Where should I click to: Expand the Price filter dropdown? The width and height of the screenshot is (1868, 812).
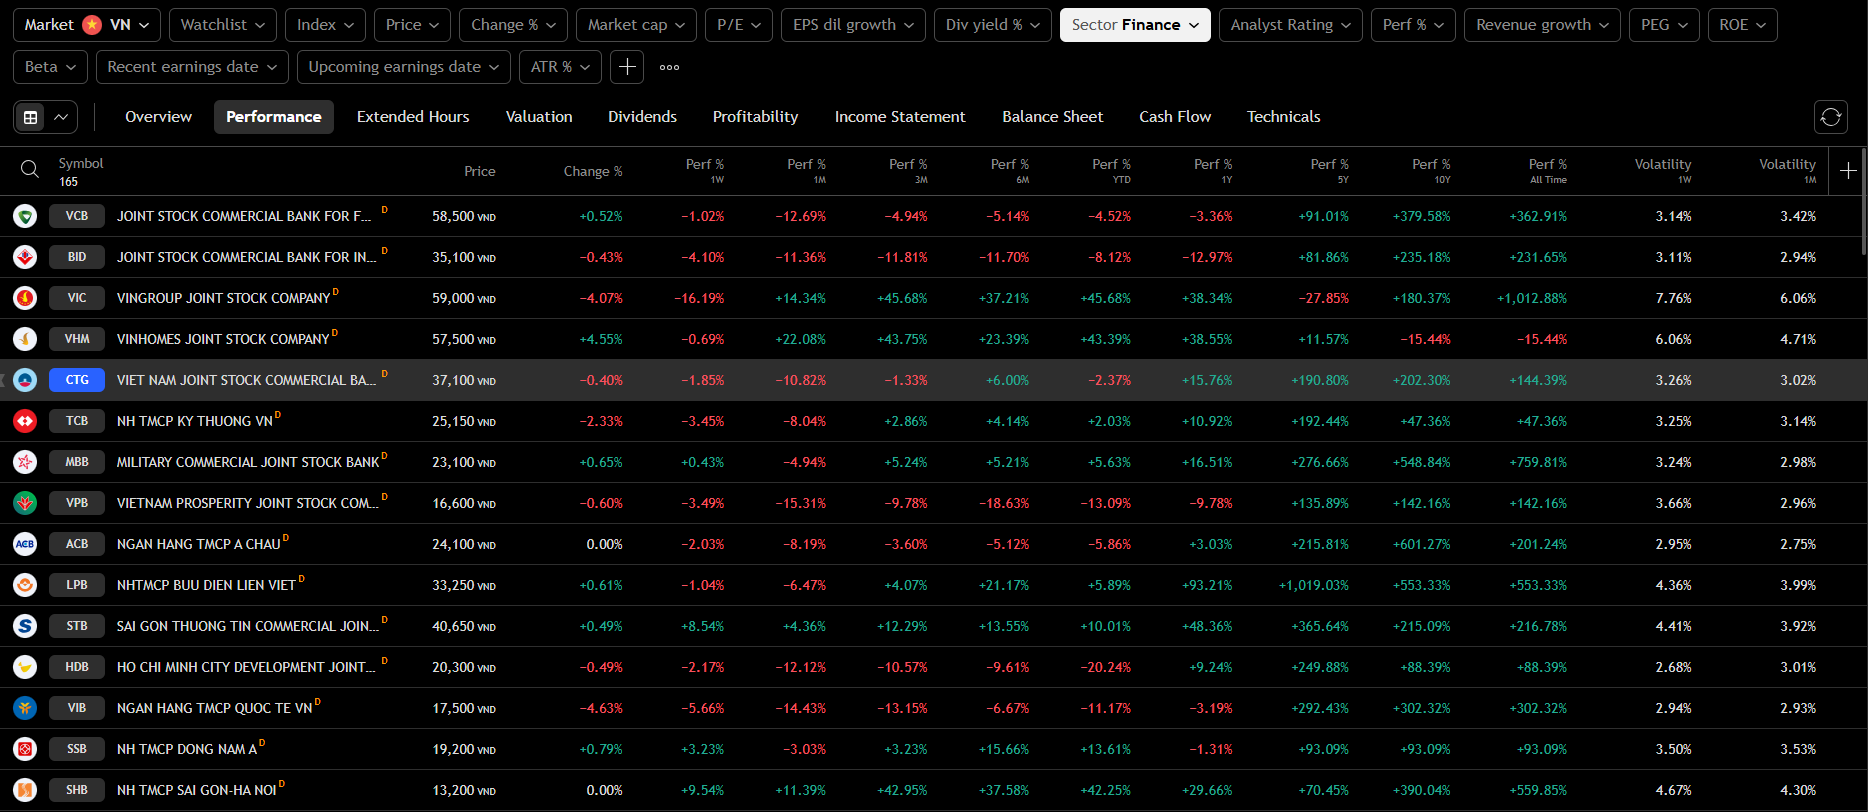tap(412, 25)
